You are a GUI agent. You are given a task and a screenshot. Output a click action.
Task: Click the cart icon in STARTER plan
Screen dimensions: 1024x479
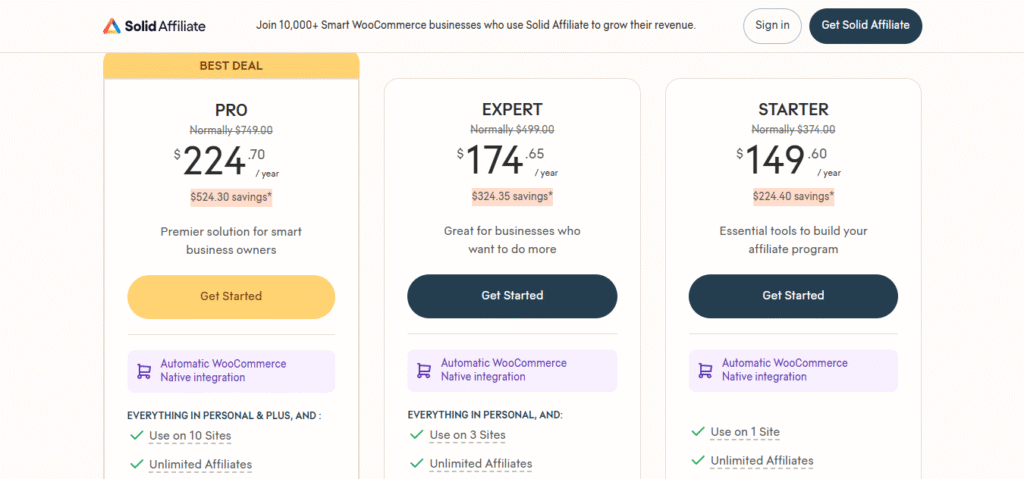pos(704,370)
